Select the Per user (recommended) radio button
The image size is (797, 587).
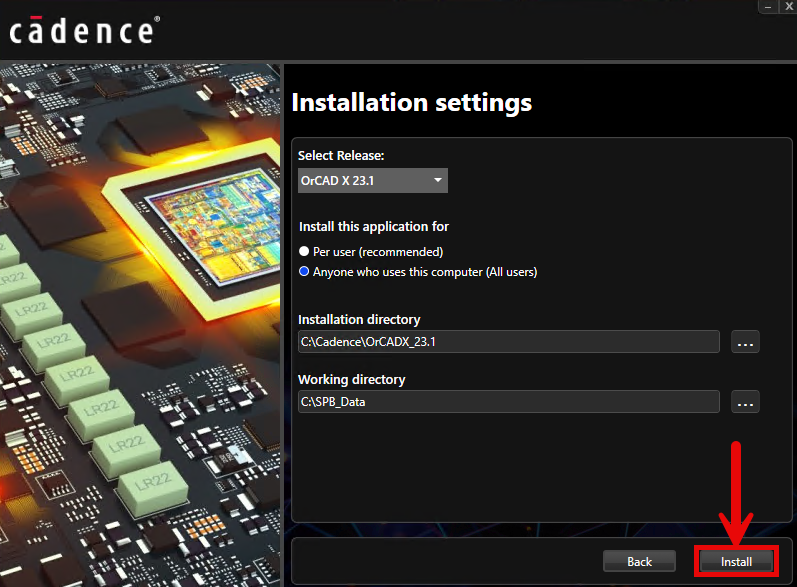click(x=305, y=252)
